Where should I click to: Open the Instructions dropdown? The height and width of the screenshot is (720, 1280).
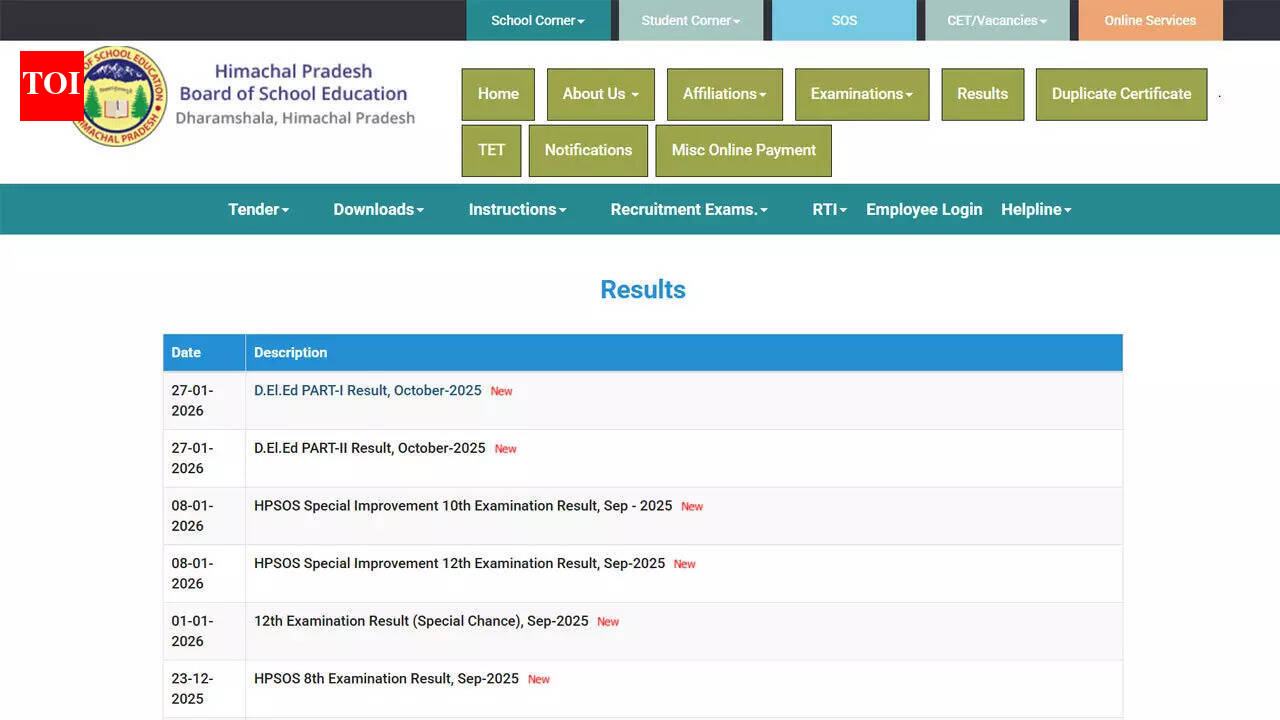tap(517, 209)
